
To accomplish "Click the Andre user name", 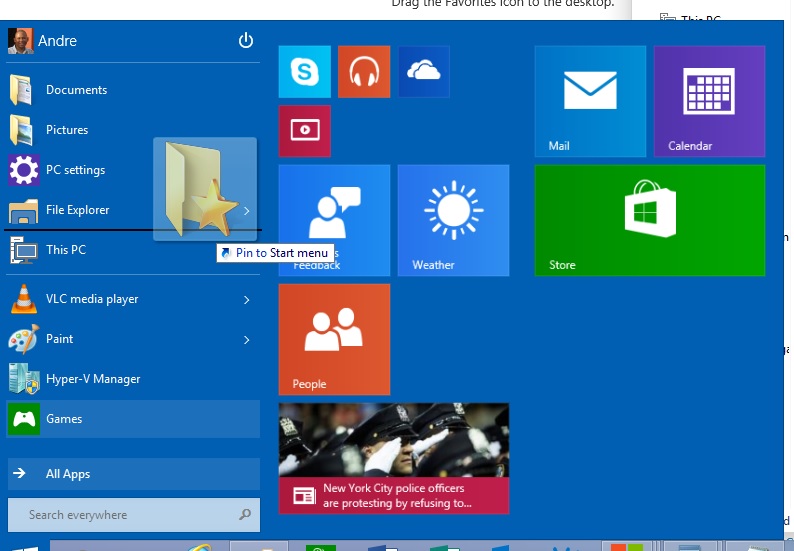I will tap(57, 41).
